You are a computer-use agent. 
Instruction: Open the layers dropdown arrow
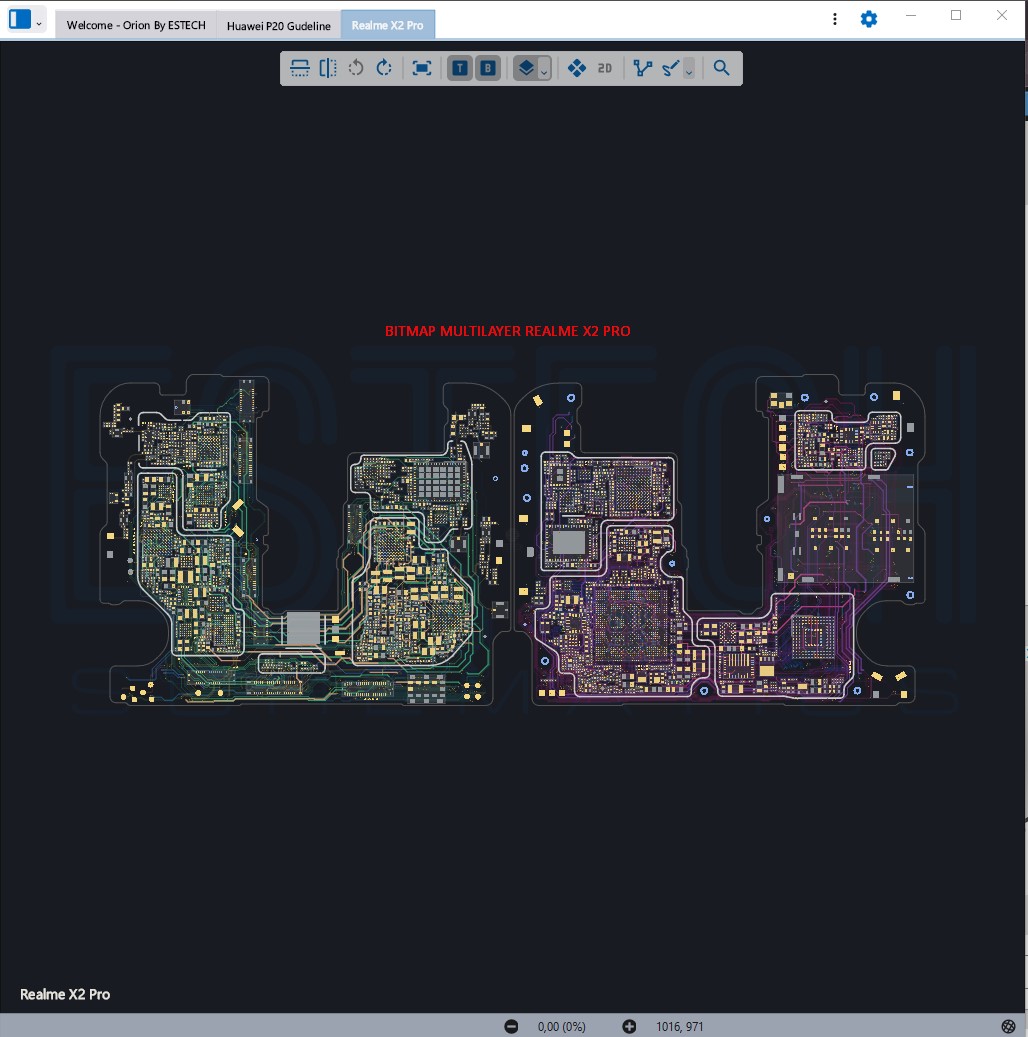[544, 69]
